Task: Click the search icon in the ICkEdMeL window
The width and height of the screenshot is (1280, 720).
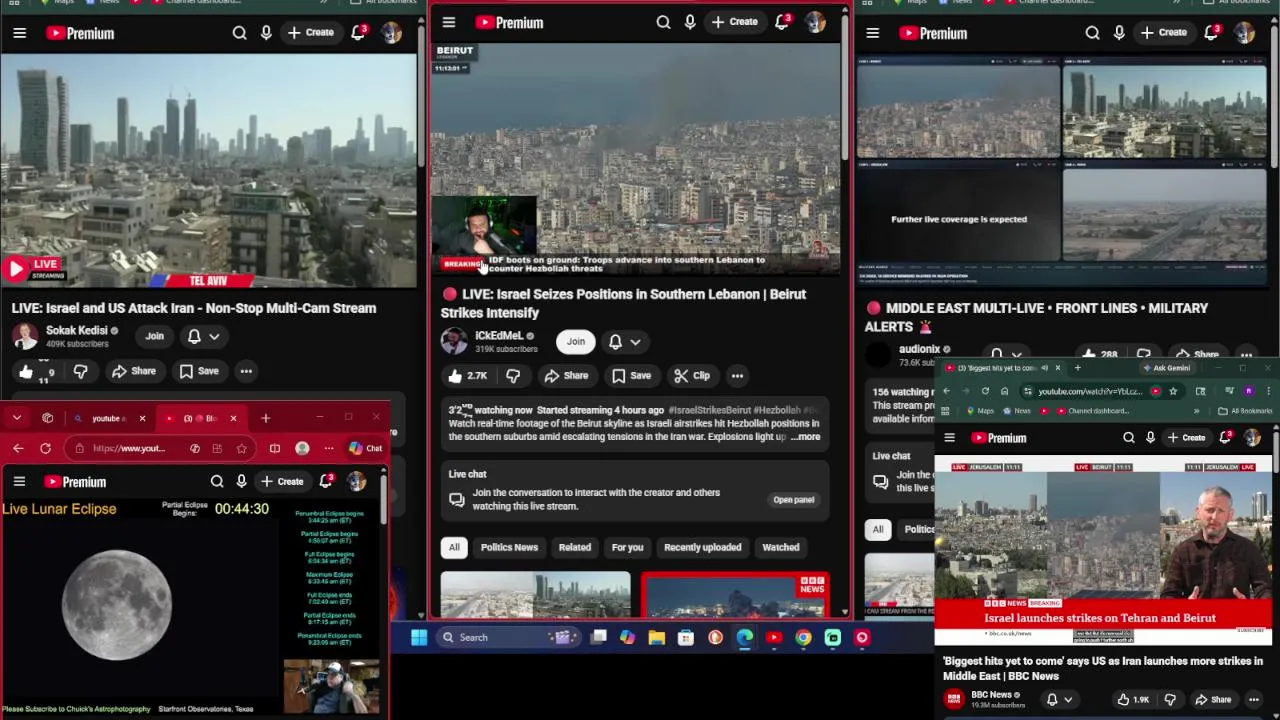Action: click(663, 22)
